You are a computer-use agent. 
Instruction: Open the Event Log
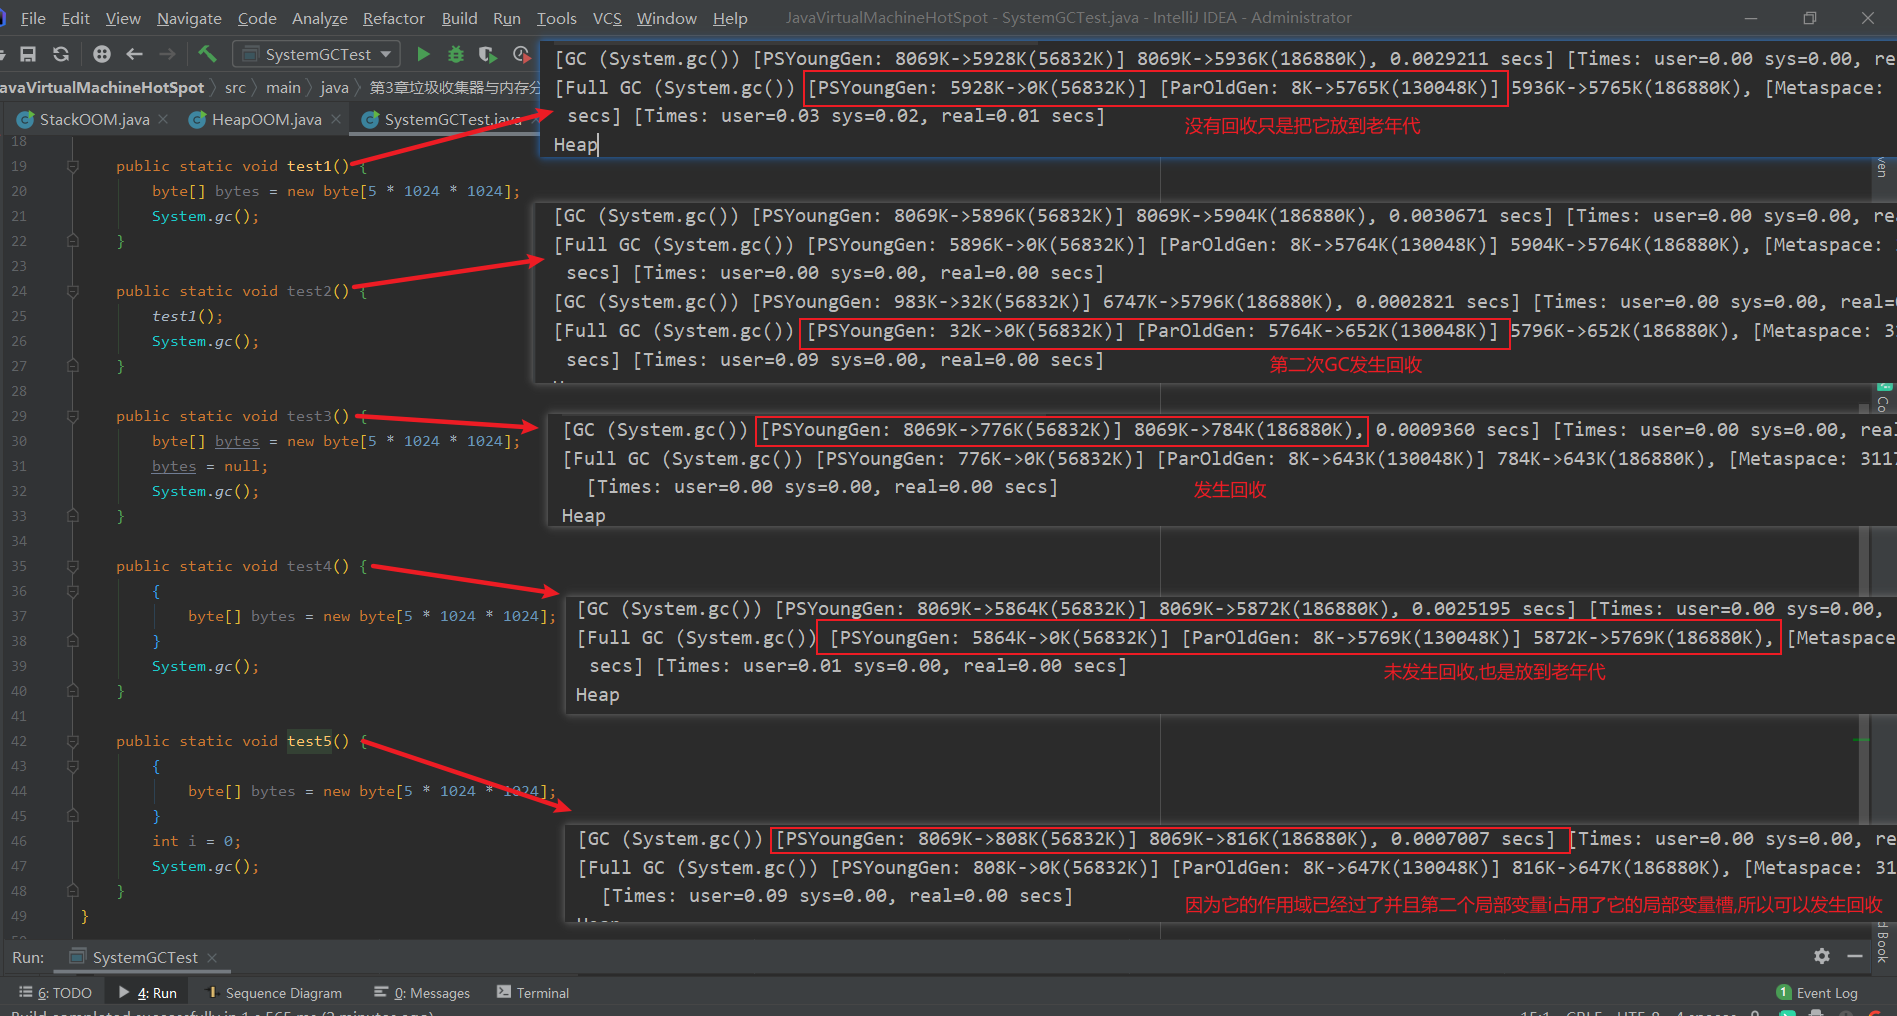coord(1817,992)
